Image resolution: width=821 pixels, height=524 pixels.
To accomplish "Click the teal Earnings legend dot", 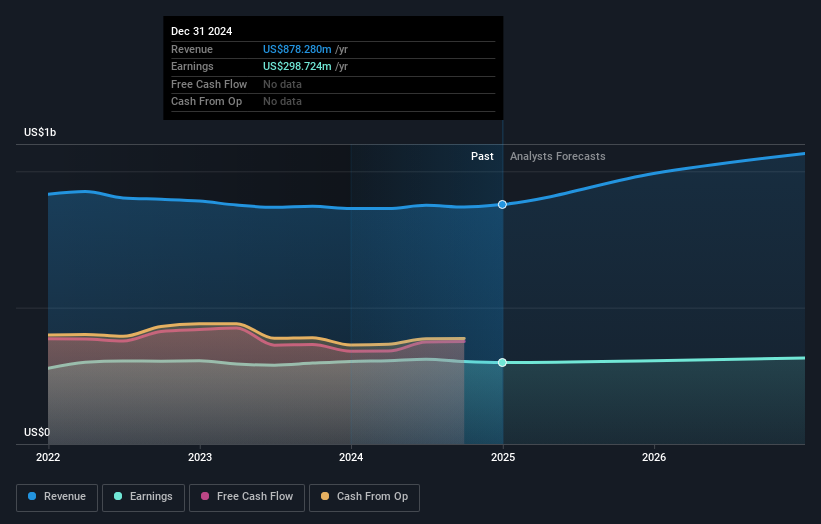I will coord(118,496).
